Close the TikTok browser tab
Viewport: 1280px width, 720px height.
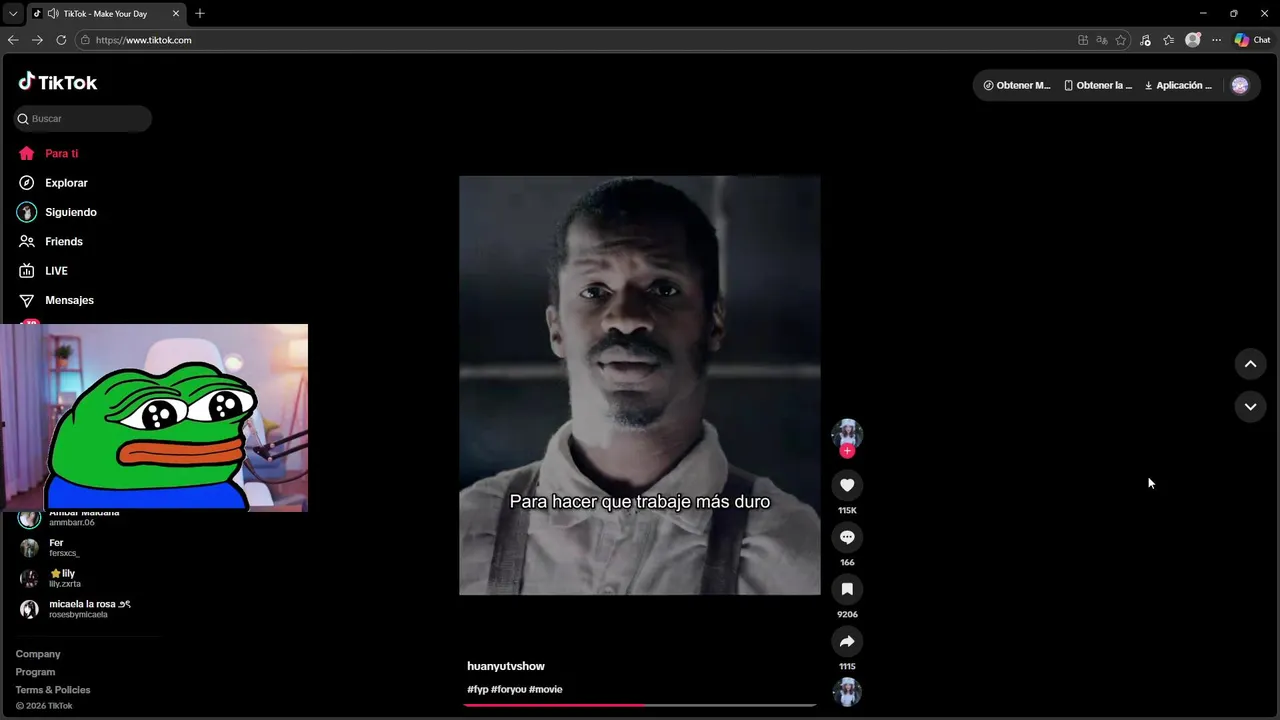(175, 14)
